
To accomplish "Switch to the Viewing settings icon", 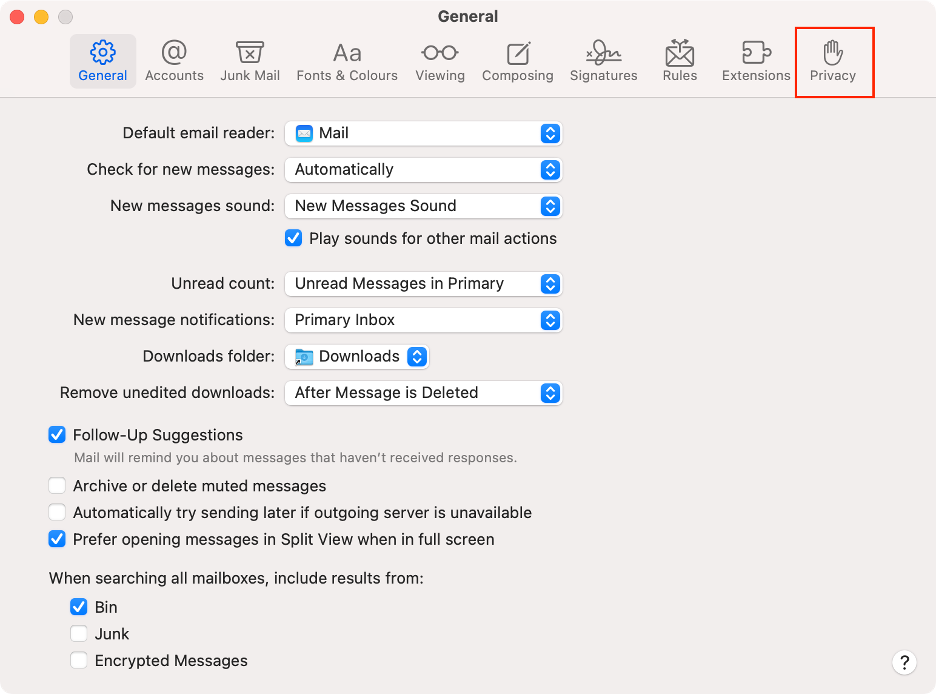I will [440, 60].
